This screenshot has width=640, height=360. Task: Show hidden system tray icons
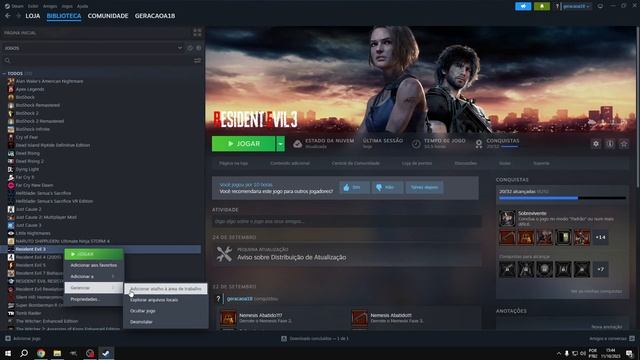pos(558,353)
